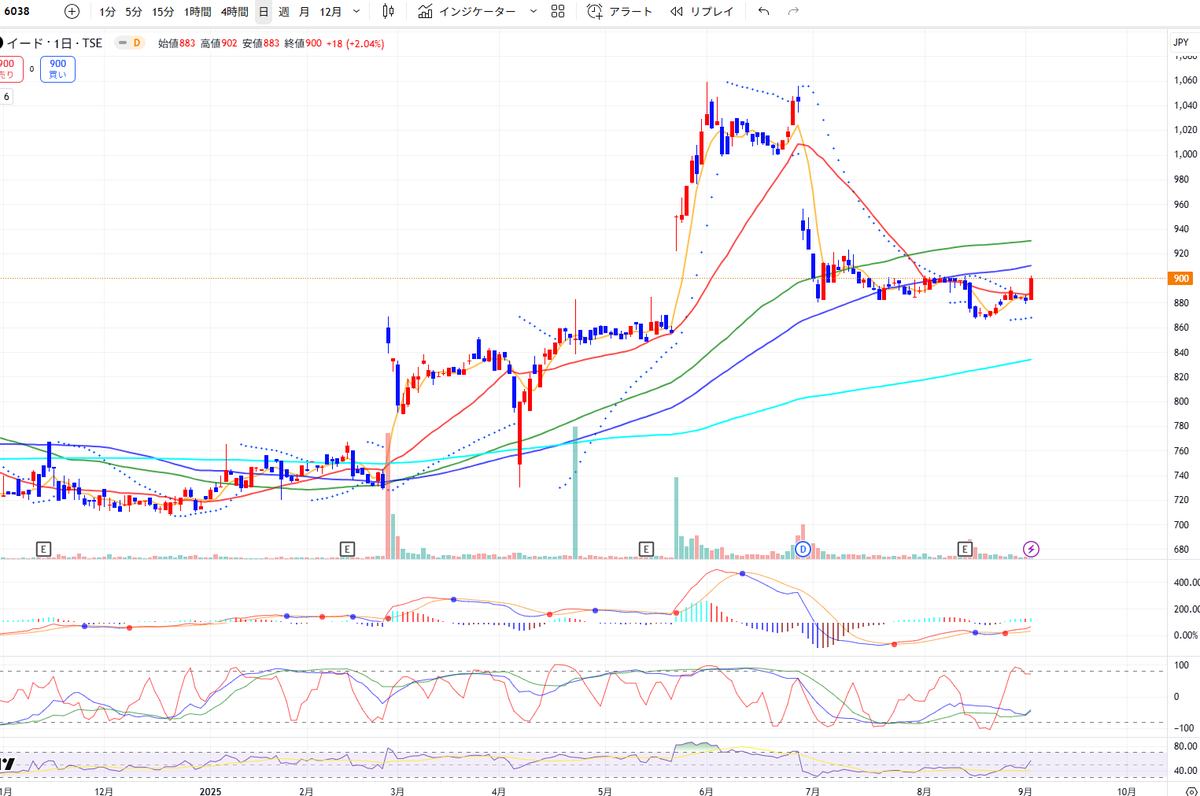Open the E earnings marker in mid 2月
The image size is (1200, 796).
point(347,548)
